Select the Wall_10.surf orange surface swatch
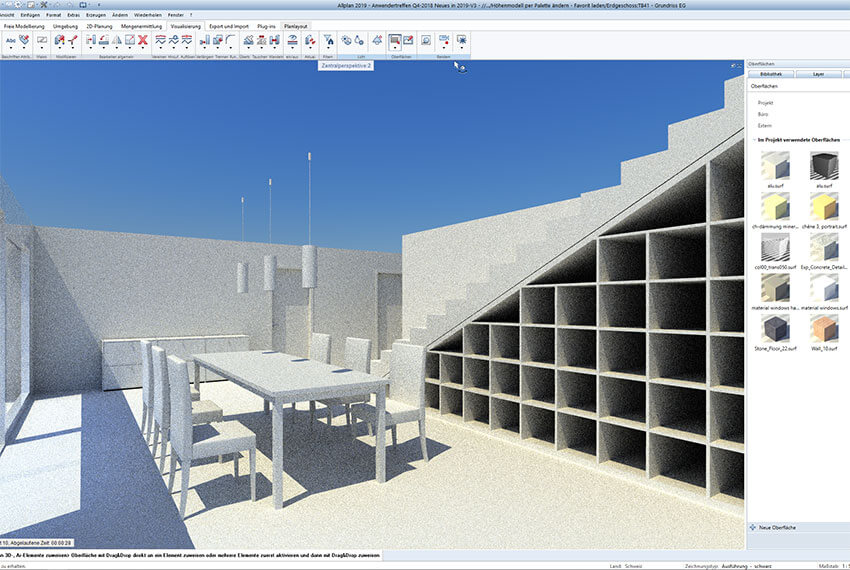The height and width of the screenshot is (570, 850). [824, 330]
